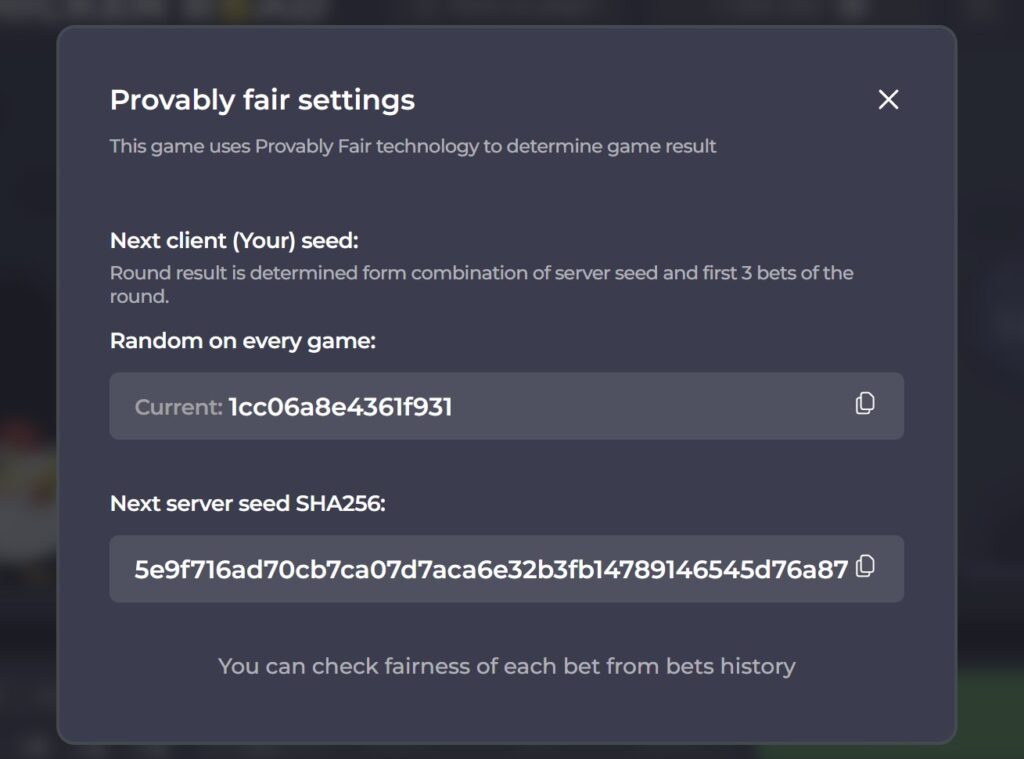
Task: Click the "Next server seed SHA256:" label
Action: (x=248, y=504)
